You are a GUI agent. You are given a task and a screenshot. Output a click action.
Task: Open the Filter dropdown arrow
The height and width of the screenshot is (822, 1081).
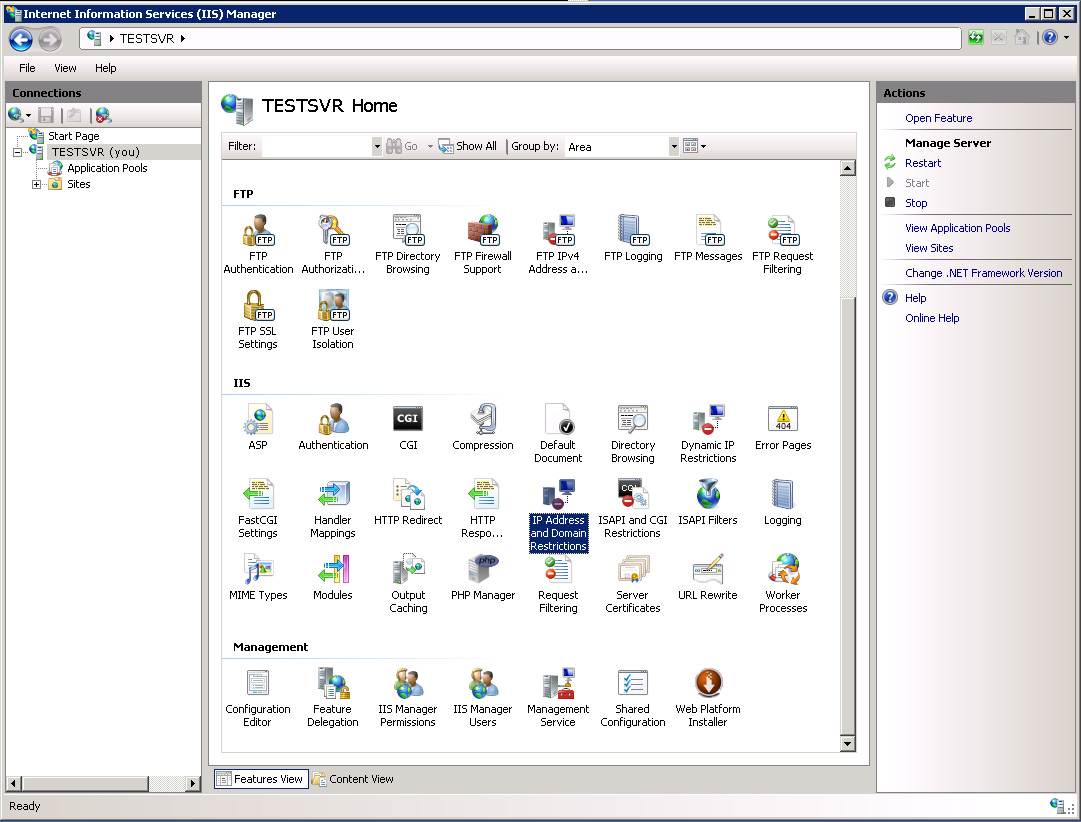pos(377,146)
